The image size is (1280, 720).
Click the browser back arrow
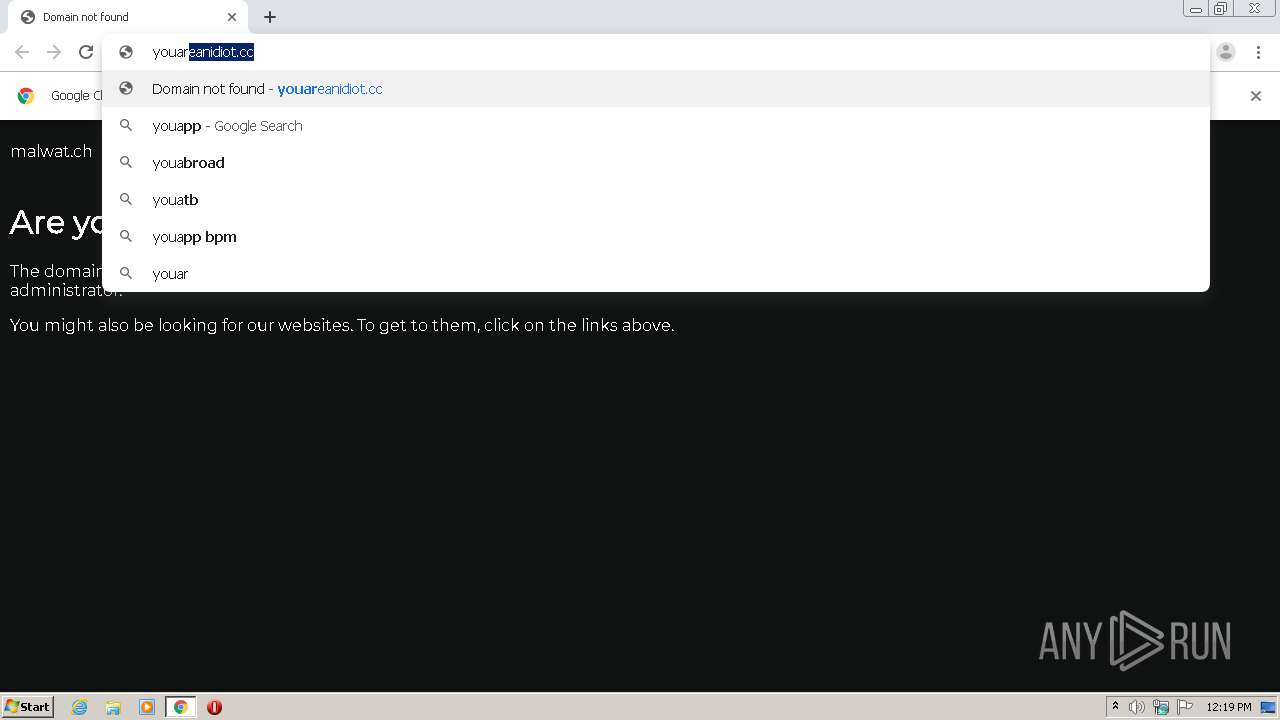pos(22,52)
